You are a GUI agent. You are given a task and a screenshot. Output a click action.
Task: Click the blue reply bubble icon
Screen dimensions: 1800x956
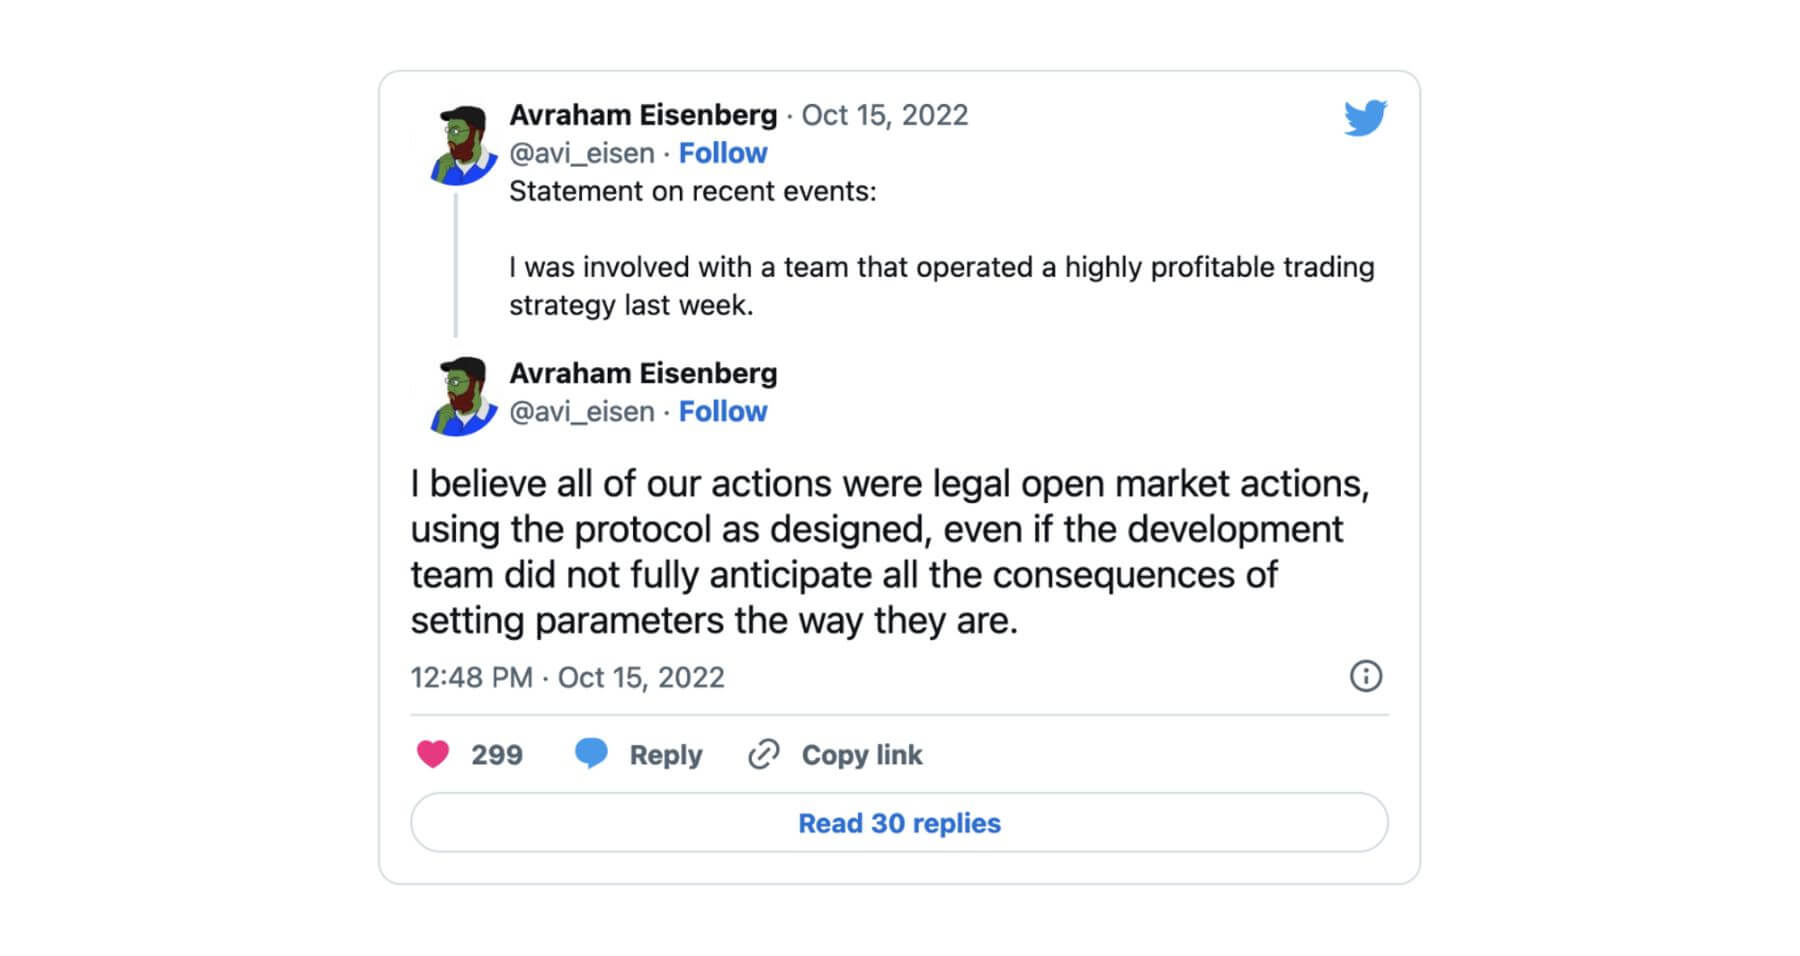pos(591,753)
